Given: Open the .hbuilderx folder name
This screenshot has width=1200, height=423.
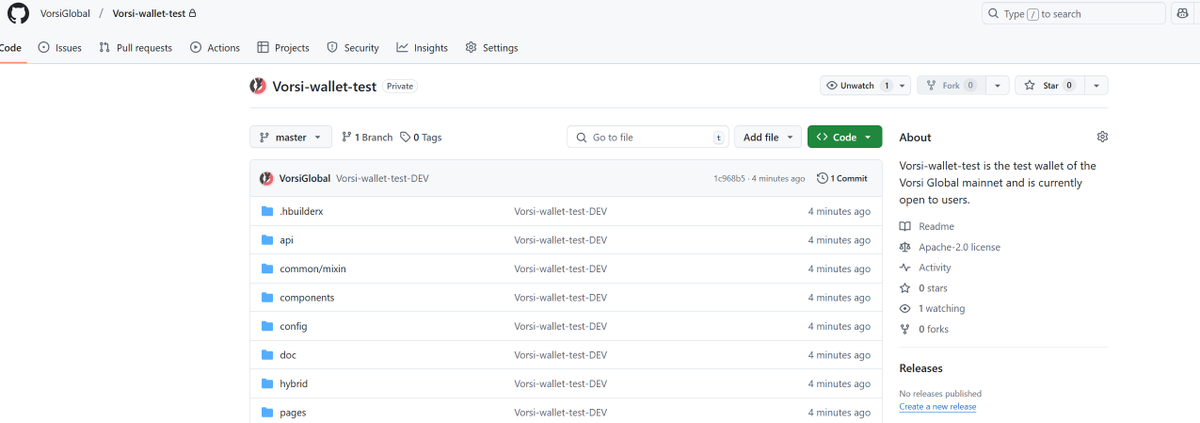Looking at the screenshot, I should [x=301, y=212].
